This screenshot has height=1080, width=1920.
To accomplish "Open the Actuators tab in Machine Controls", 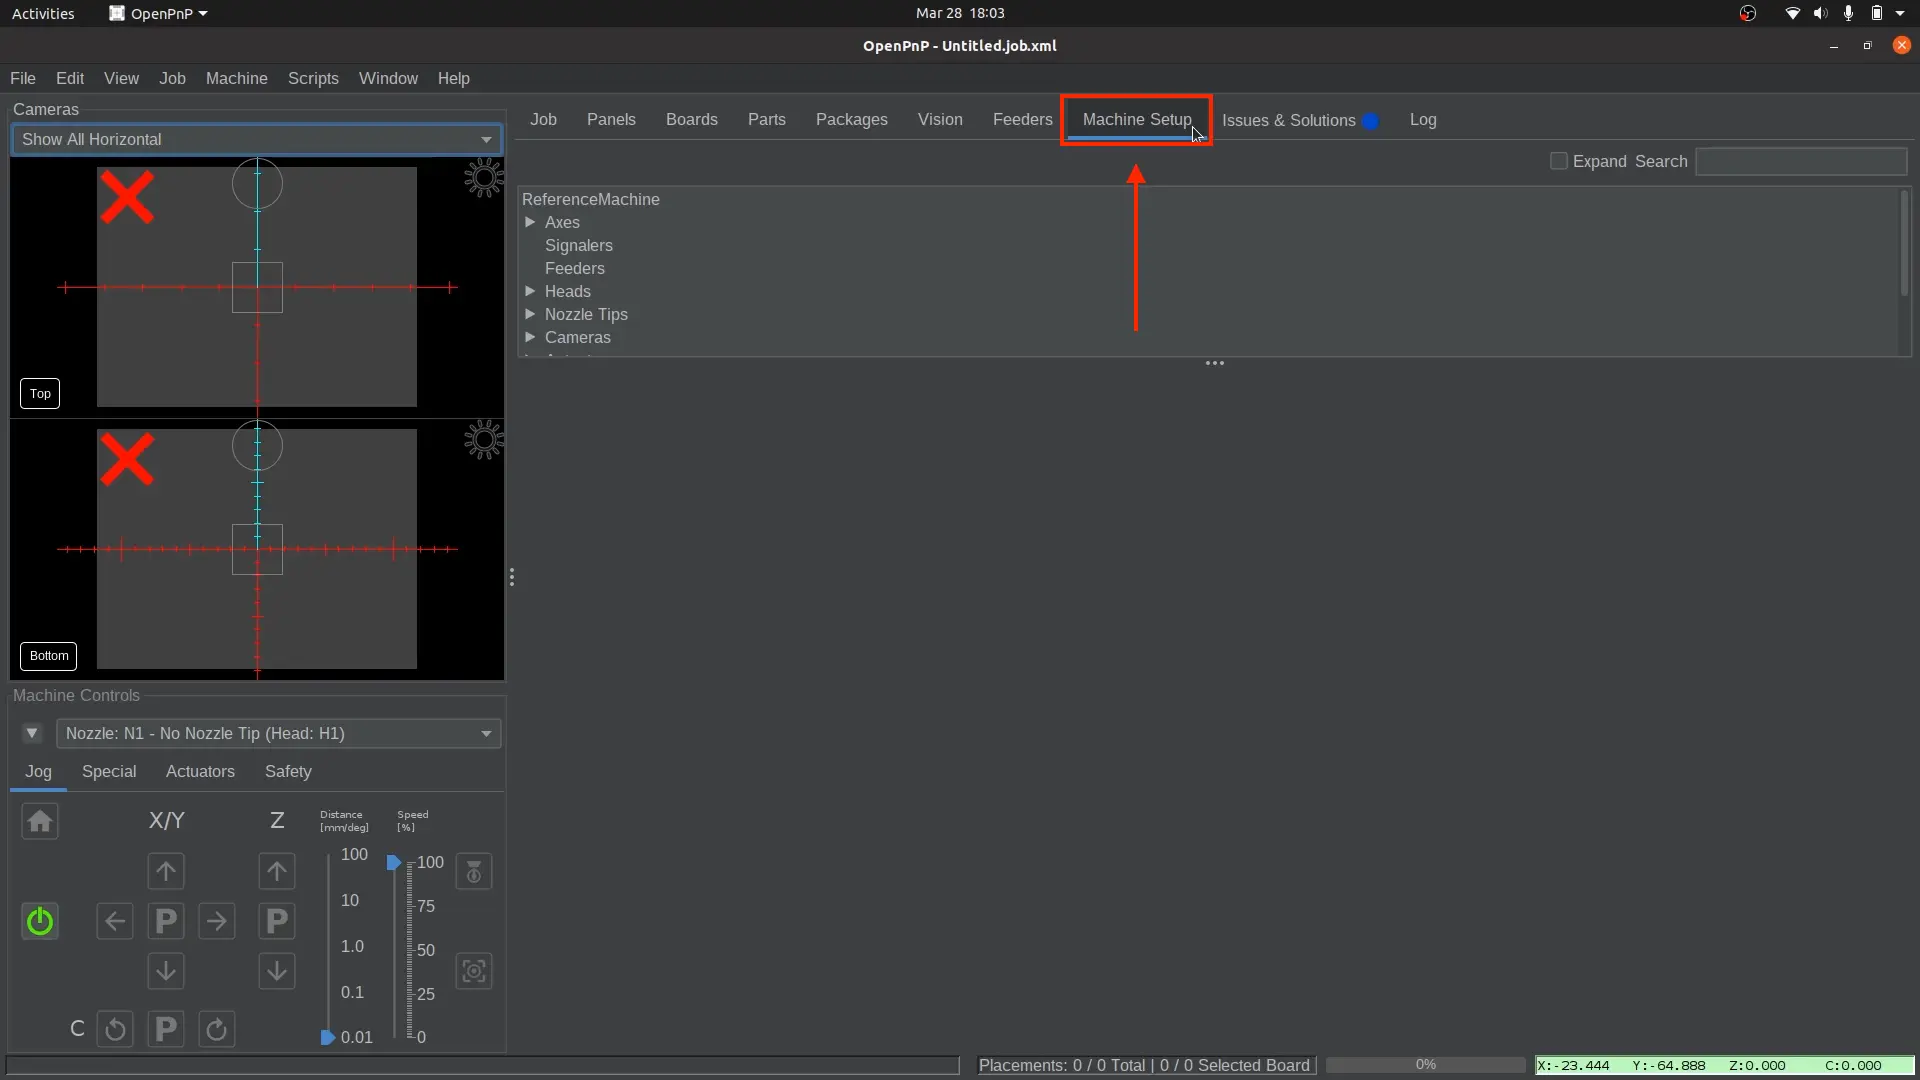I will [x=200, y=772].
